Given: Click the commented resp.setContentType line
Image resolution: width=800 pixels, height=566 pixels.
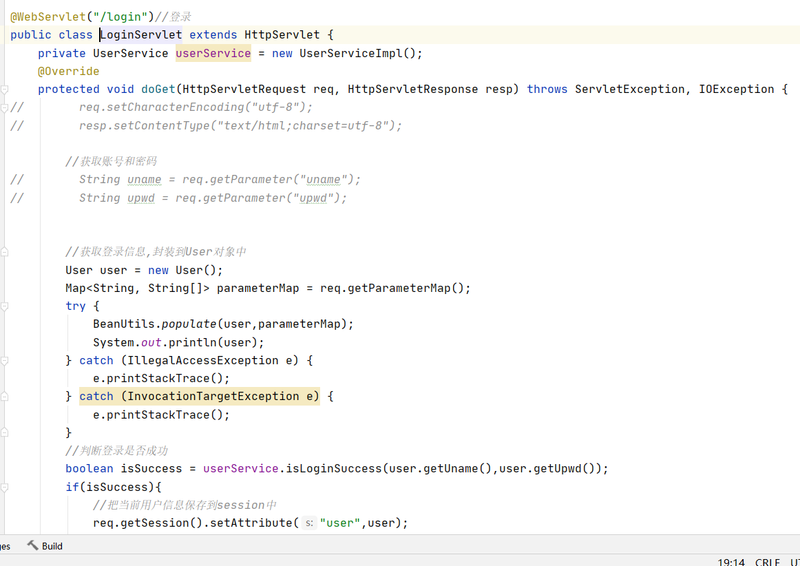Looking at the screenshot, I should coord(240,126).
